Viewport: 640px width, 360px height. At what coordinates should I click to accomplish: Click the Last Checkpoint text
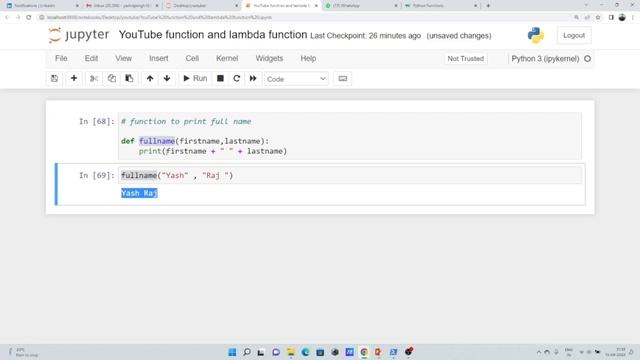(x=365, y=36)
